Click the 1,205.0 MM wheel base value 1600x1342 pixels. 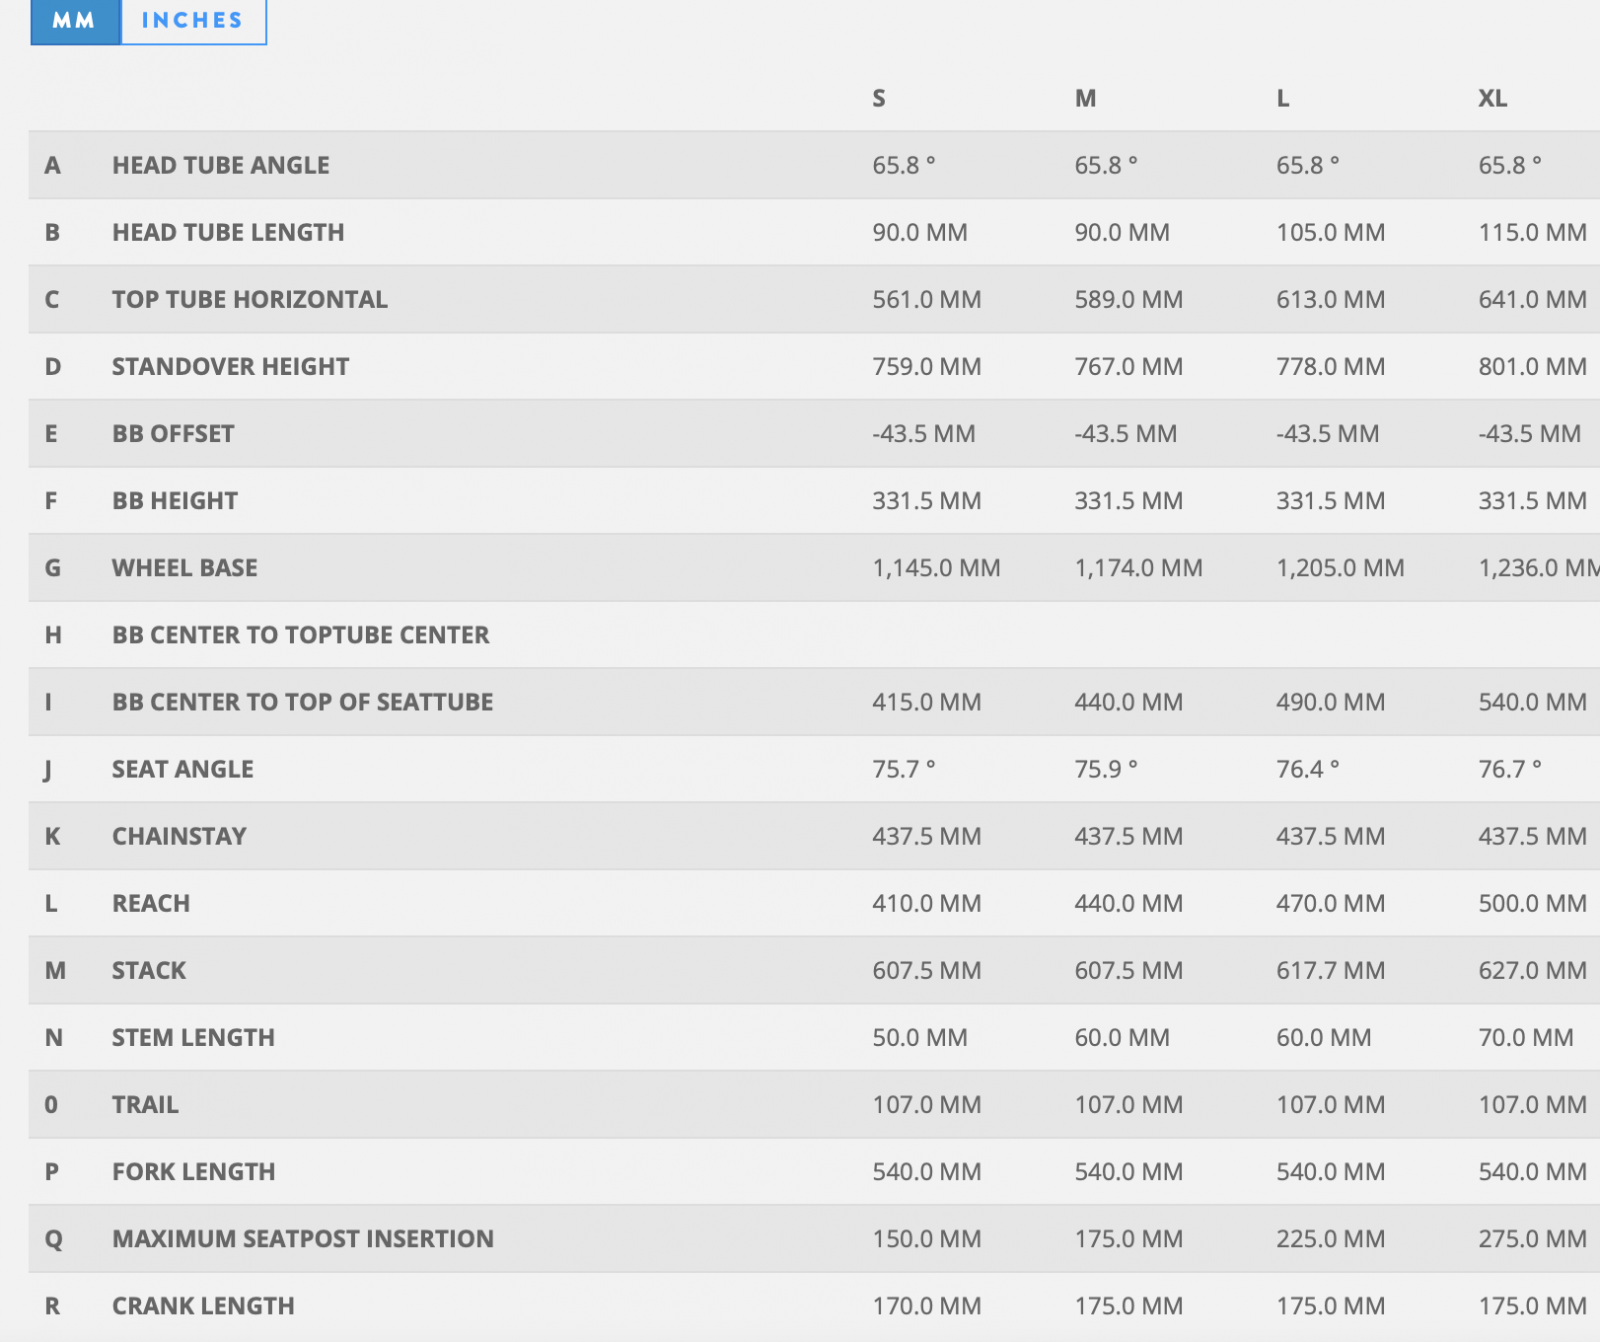[x=1341, y=567]
